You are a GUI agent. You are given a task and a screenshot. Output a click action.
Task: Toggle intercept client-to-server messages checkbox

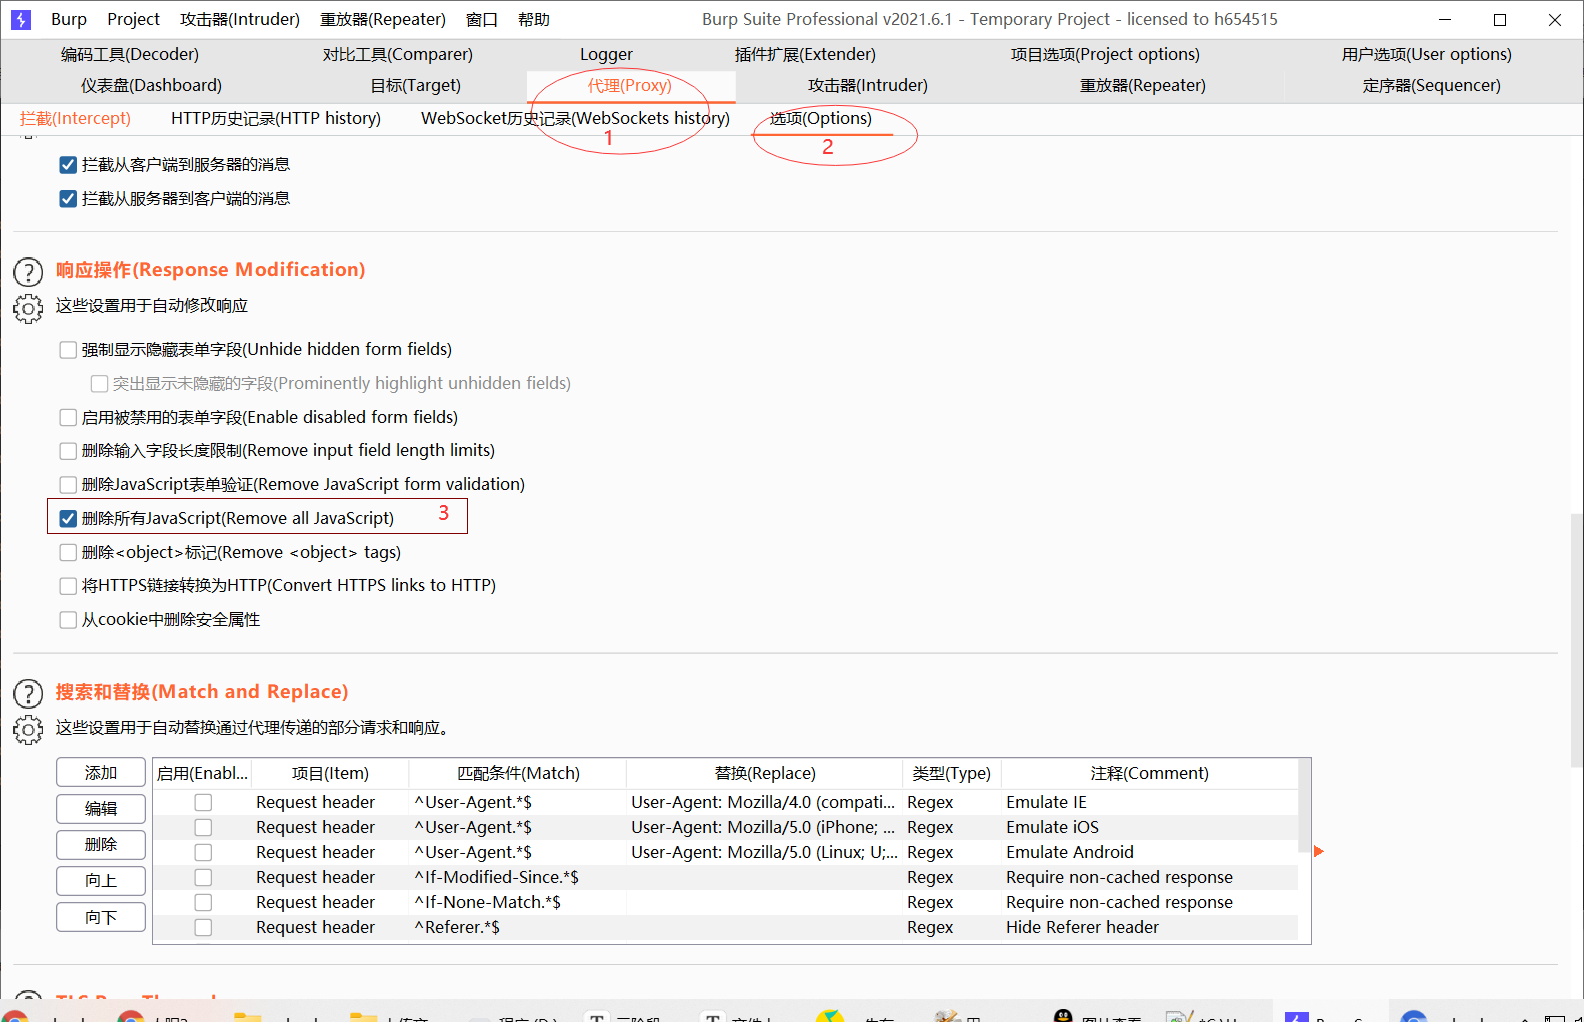point(68,165)
